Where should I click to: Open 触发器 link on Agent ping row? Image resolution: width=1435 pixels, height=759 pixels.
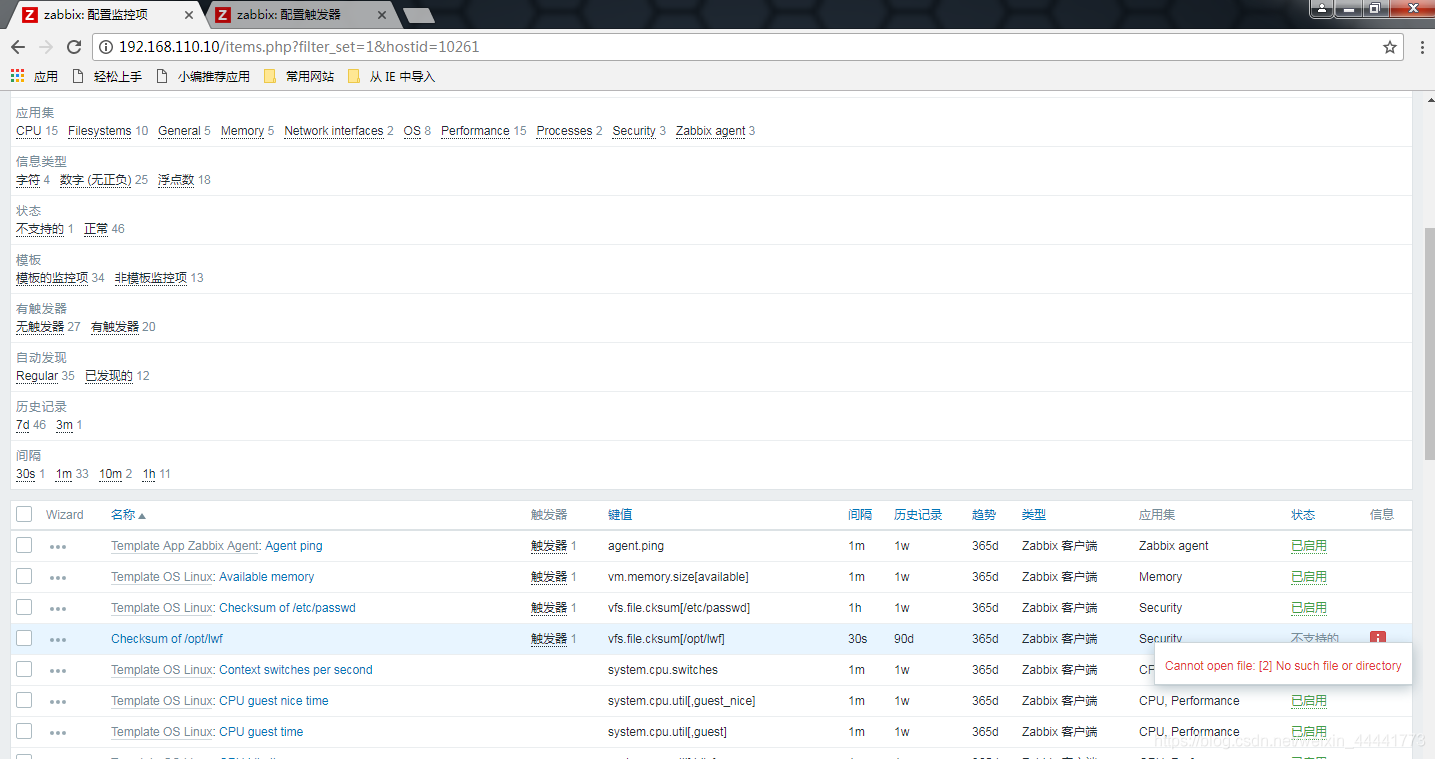point(549,546)
